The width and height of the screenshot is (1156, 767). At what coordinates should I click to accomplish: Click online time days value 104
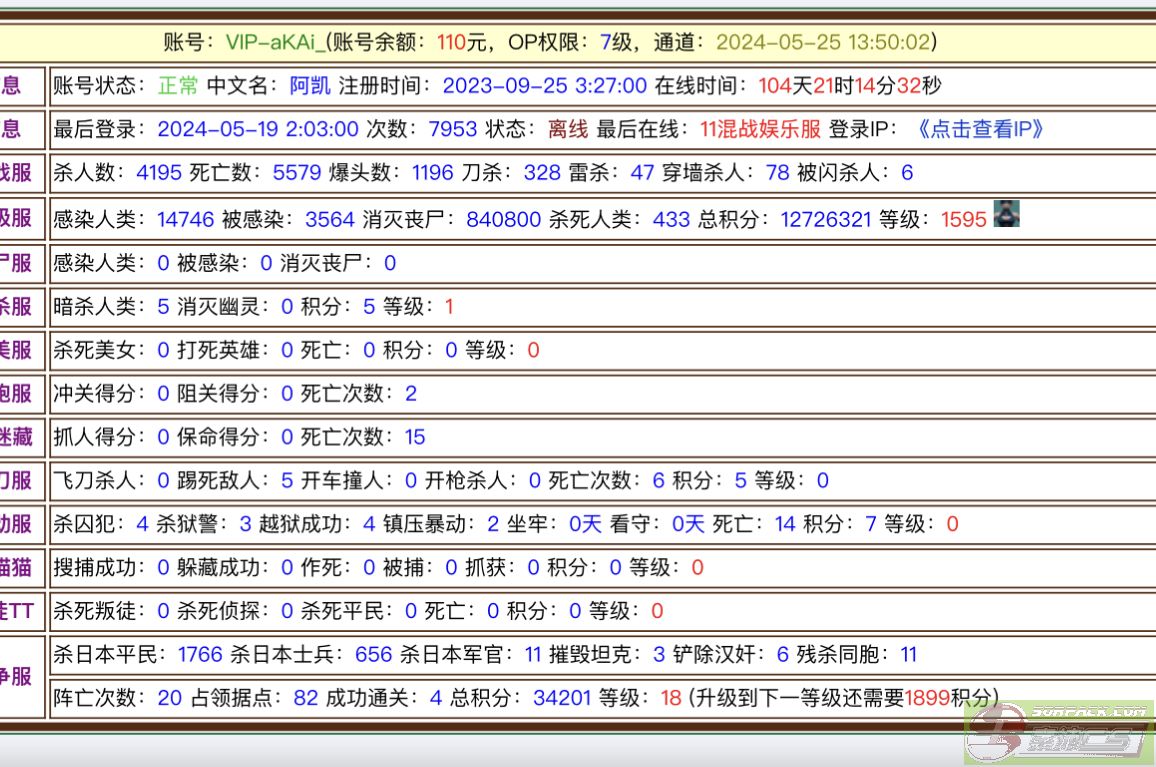coord(775,86)
